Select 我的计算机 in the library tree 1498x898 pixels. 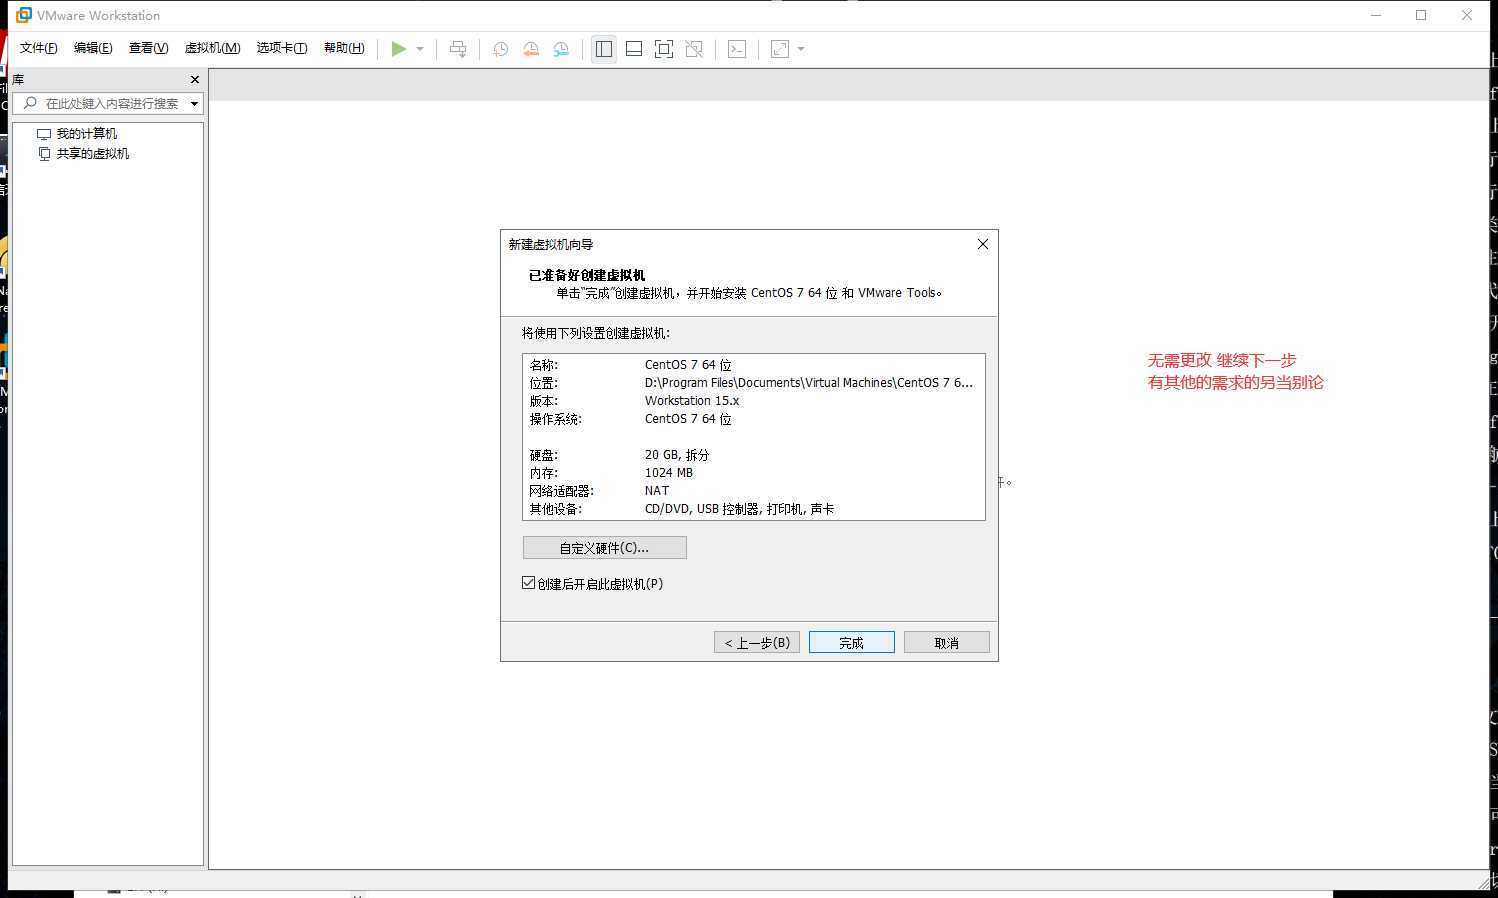pyautogui.click(x=86, y=133)
